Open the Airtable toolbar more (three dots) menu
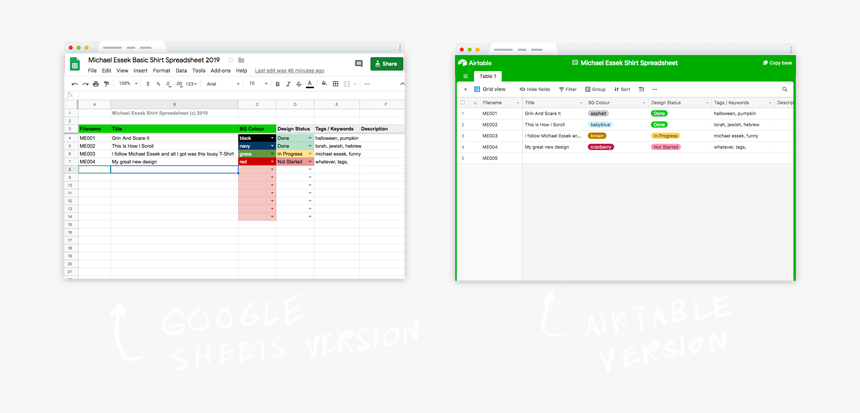This screenshot has width=860, height=413. point(654,89)
